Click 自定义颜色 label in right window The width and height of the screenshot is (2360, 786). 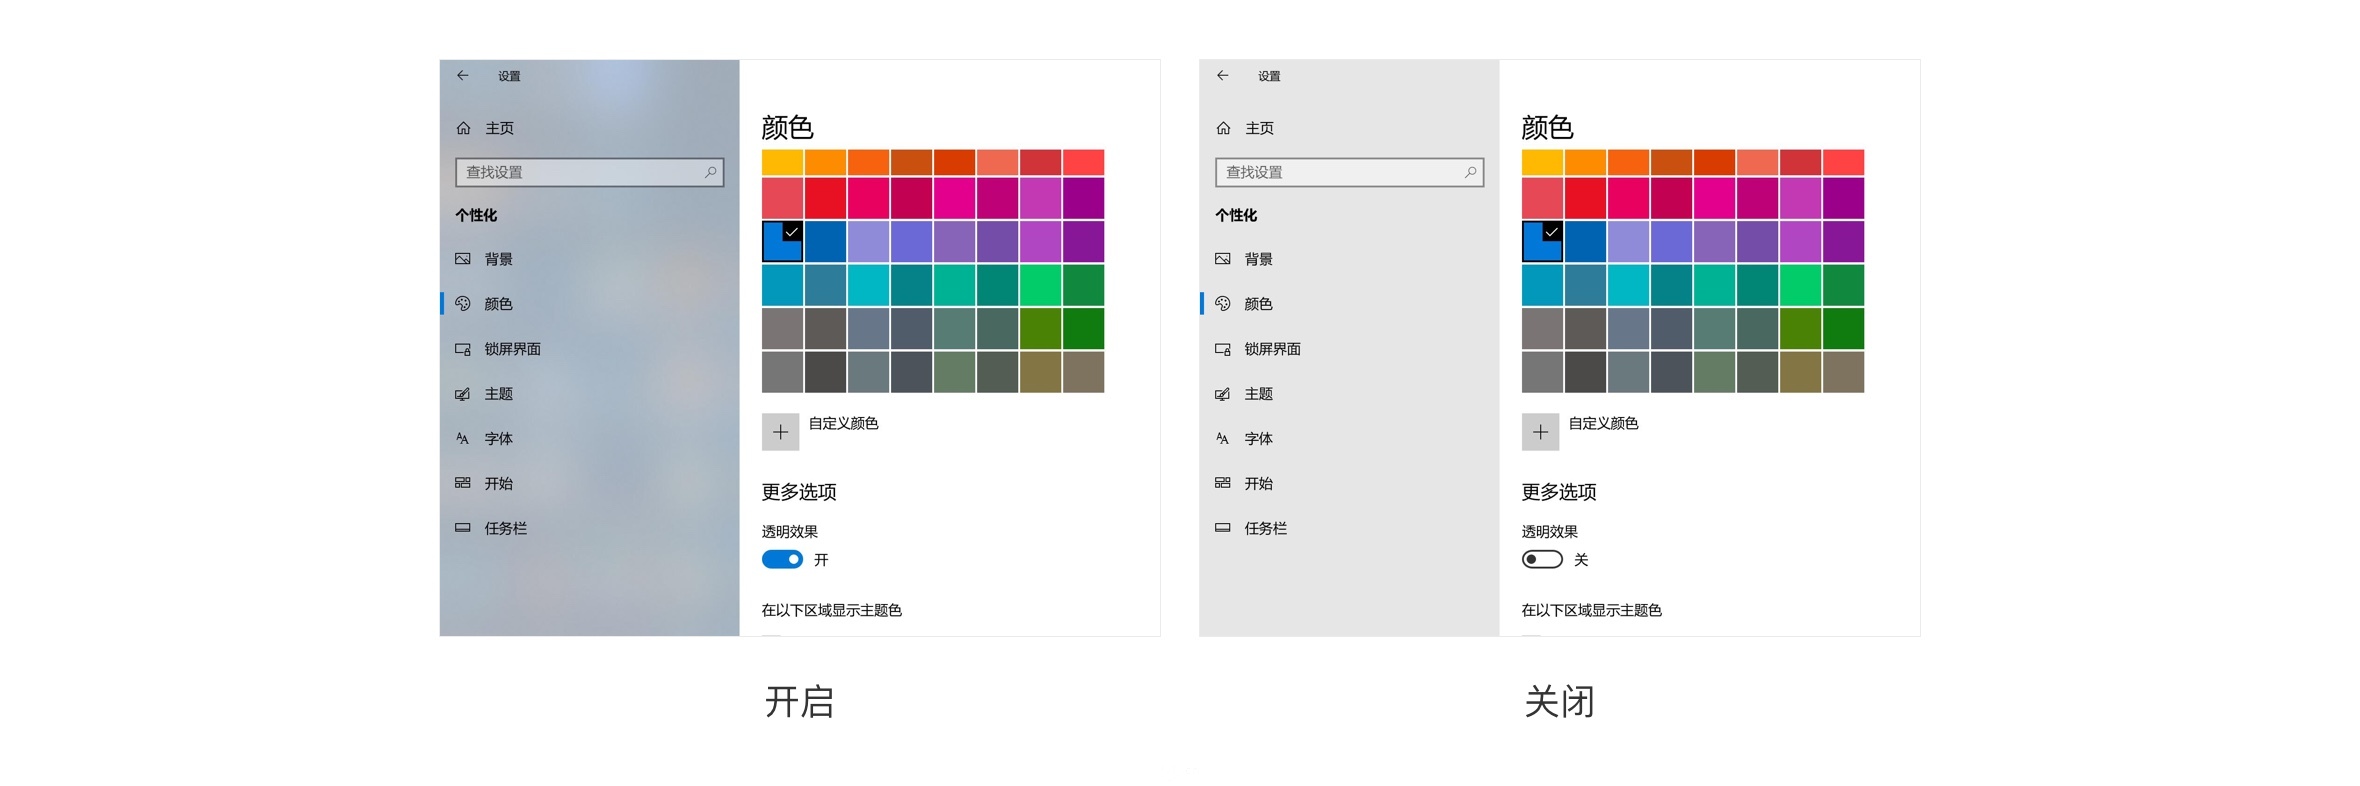pyautogui.click(x=1604, y=423)
